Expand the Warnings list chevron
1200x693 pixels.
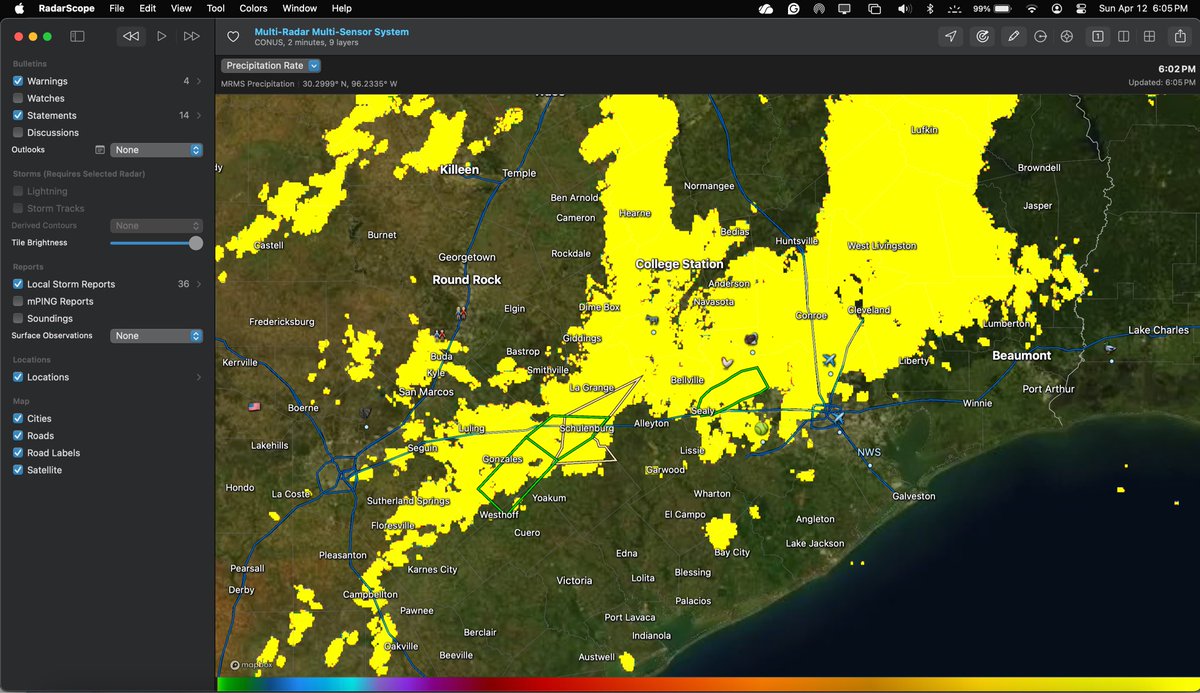pyautogui.click(x=198, y=81)
